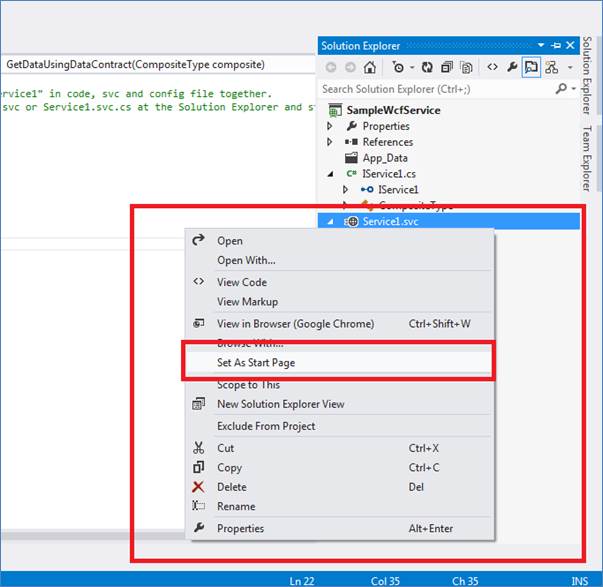Click the Pending Changes Filter clock icon
This screenshot has width=603, height=587.
click(x=398, y=67)
